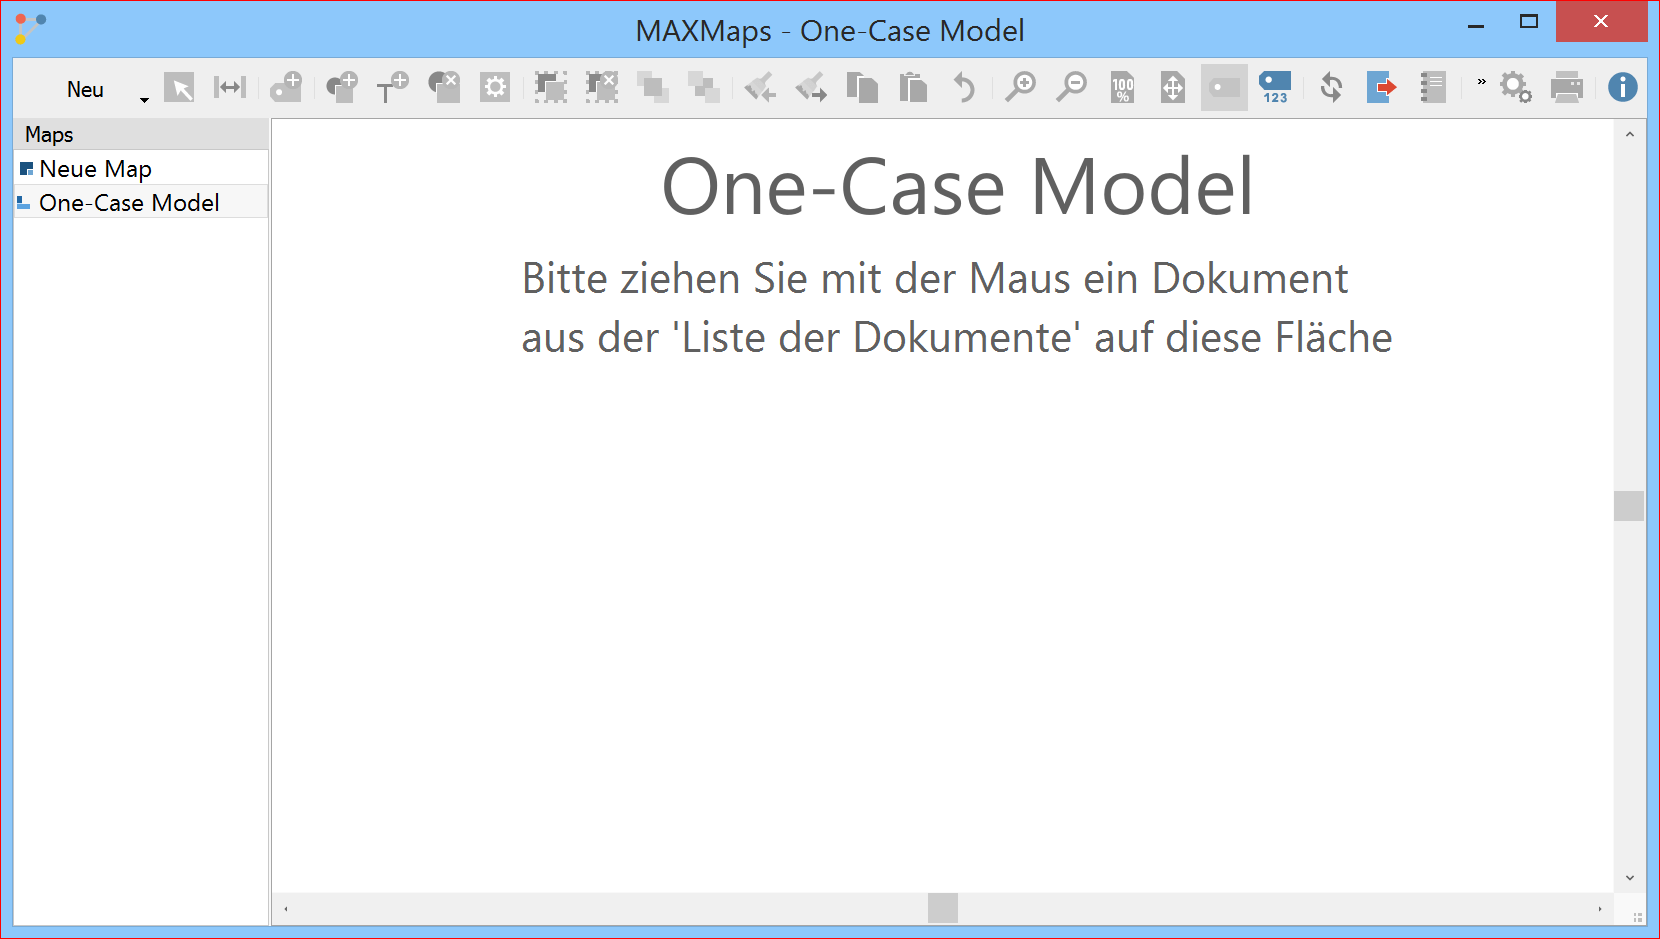The width and height of the screenshot is (1660, 939).
Task: Expand the toolbar overflow chevron
Action: (x=1481, y=82)
